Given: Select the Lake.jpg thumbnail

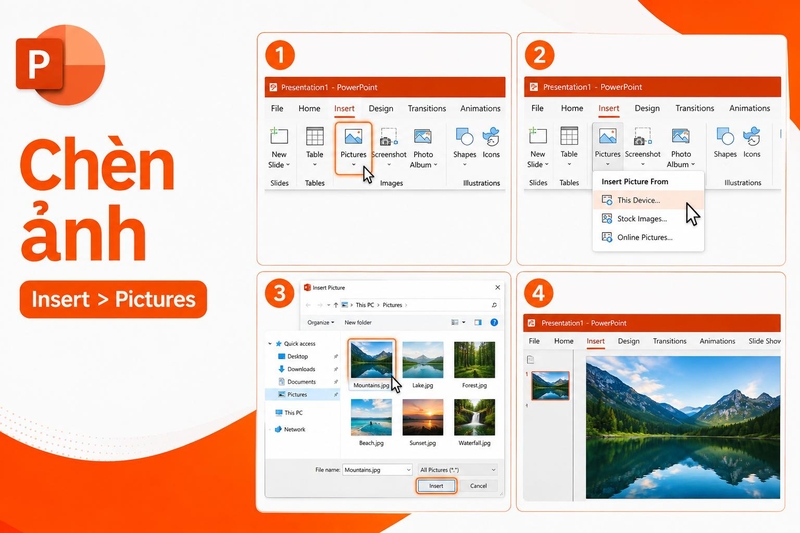Looking at the screenshot, I should 422,360.
